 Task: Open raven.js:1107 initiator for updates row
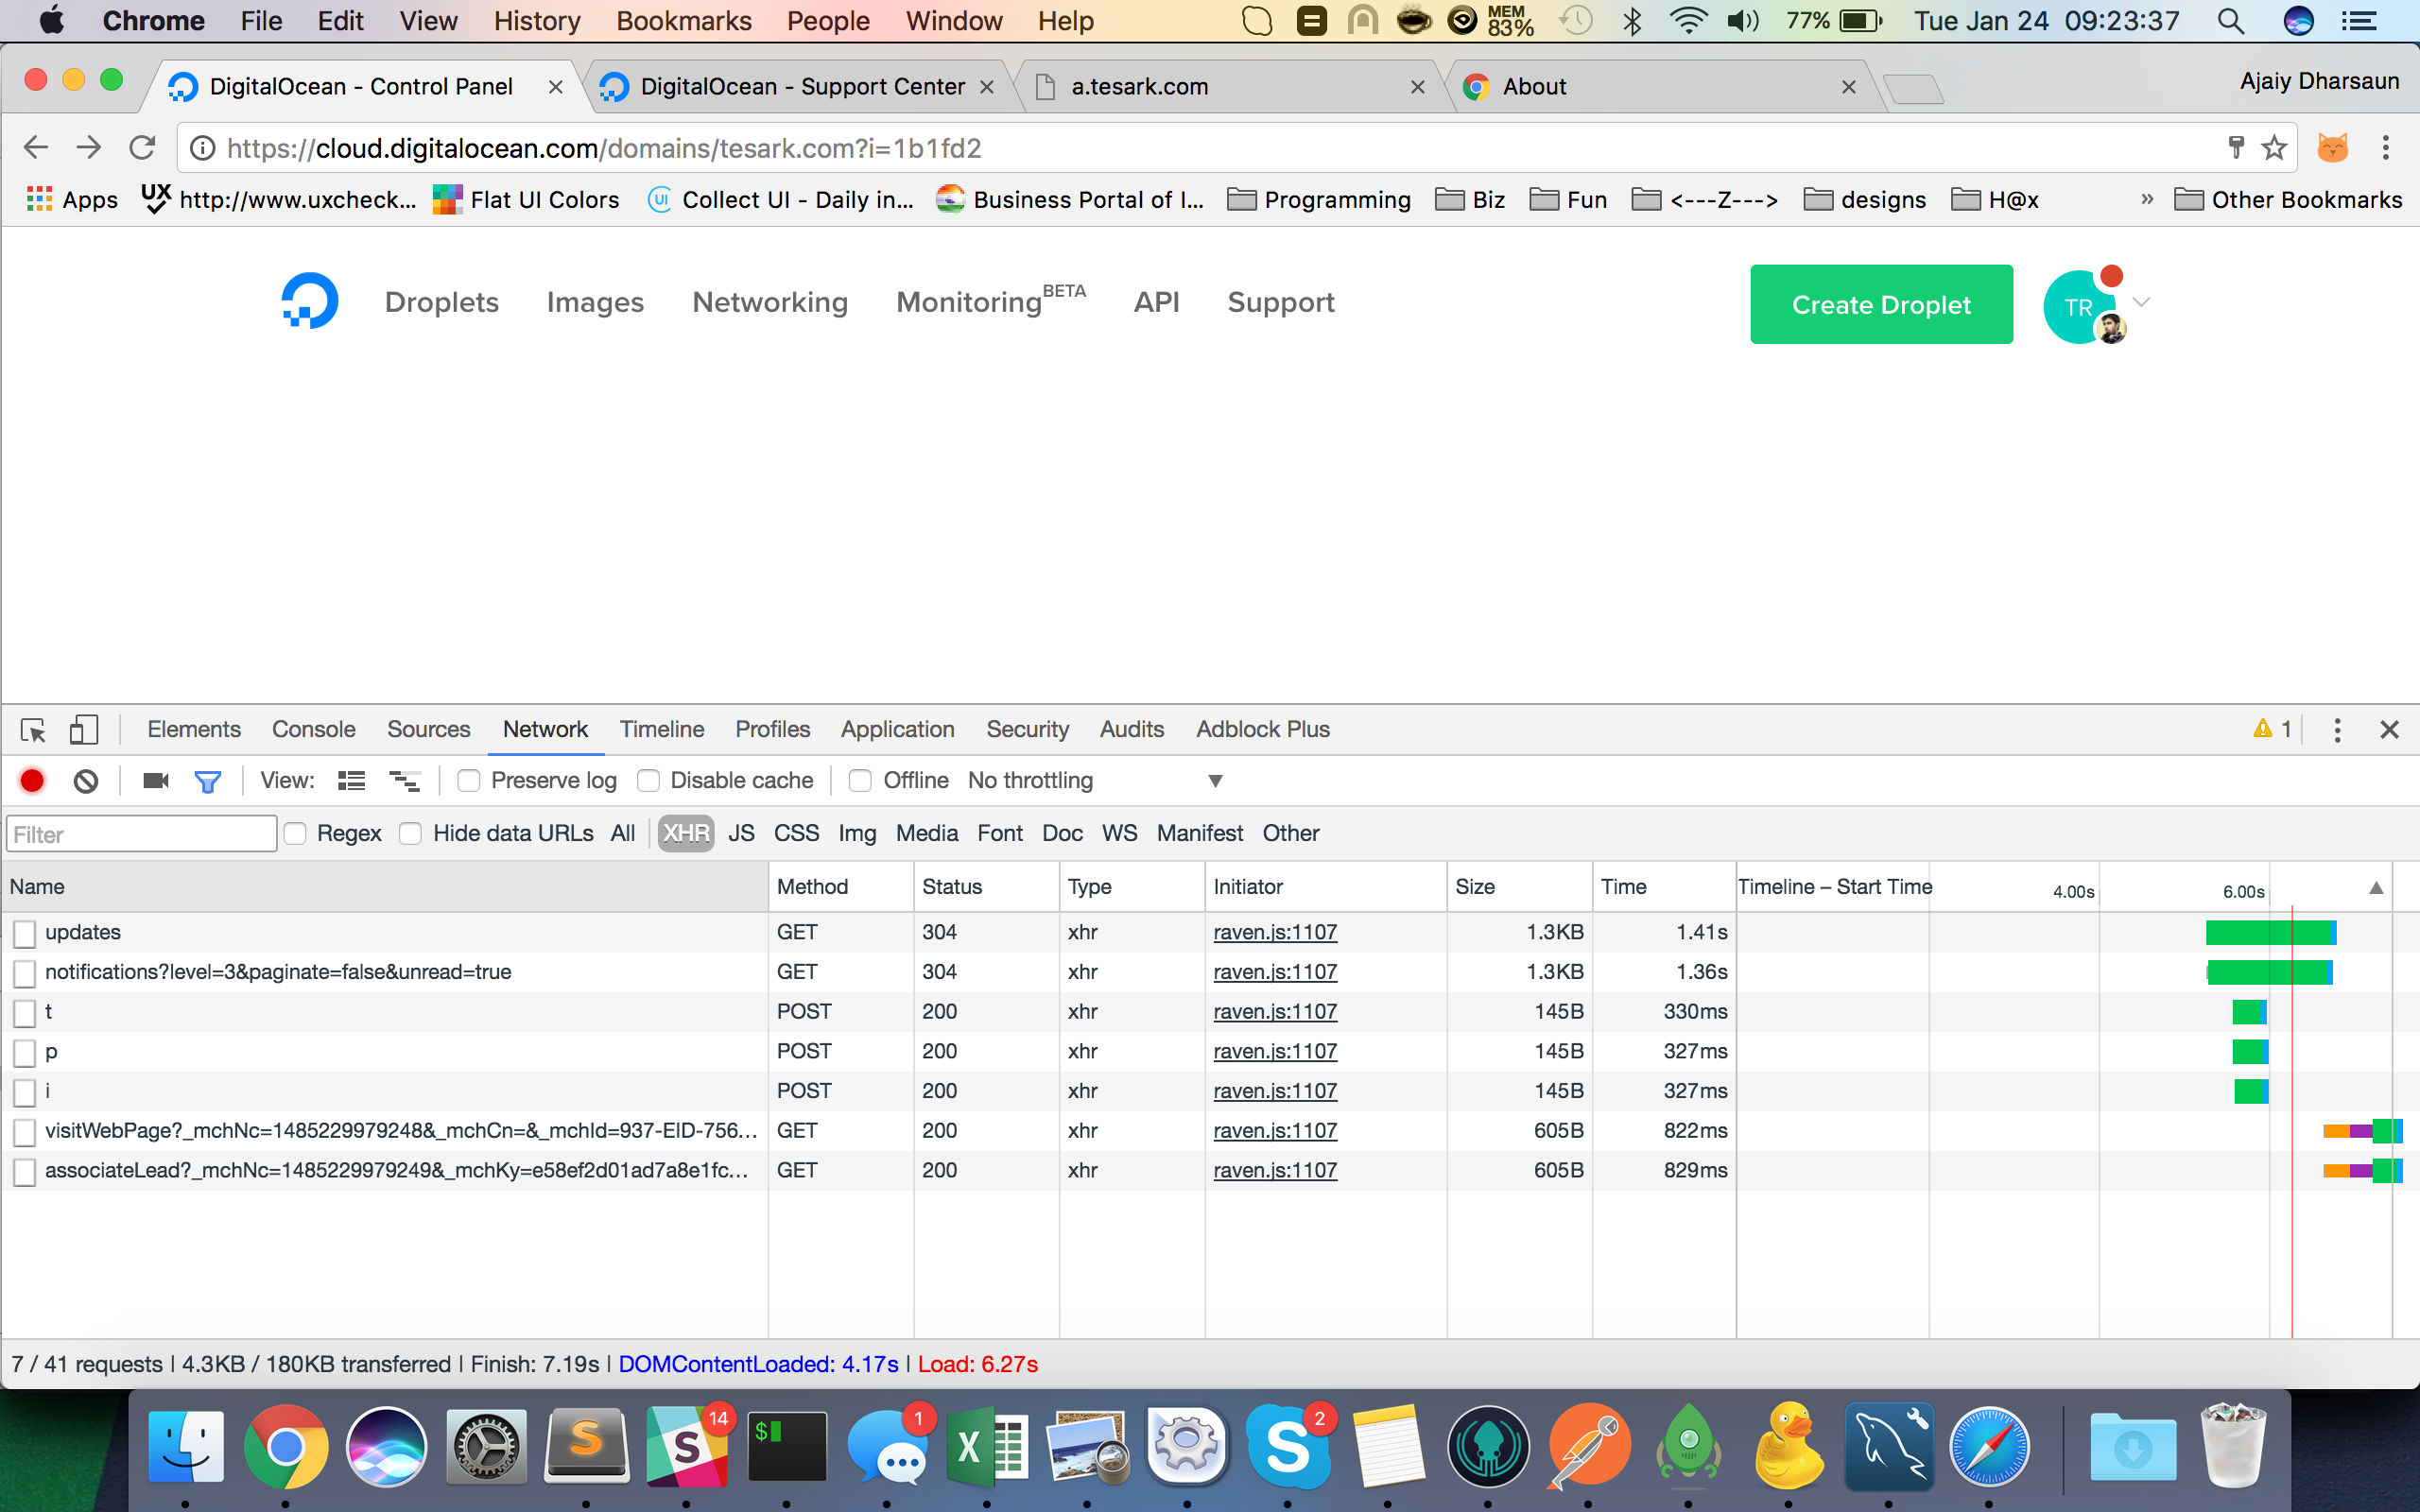click(1275, 932)
